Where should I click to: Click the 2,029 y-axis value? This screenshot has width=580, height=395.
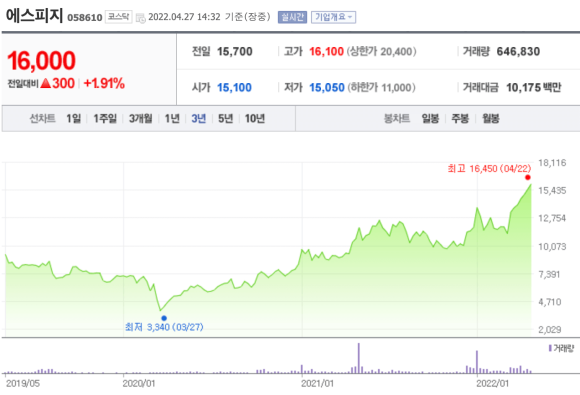click(x=550, y=330)
